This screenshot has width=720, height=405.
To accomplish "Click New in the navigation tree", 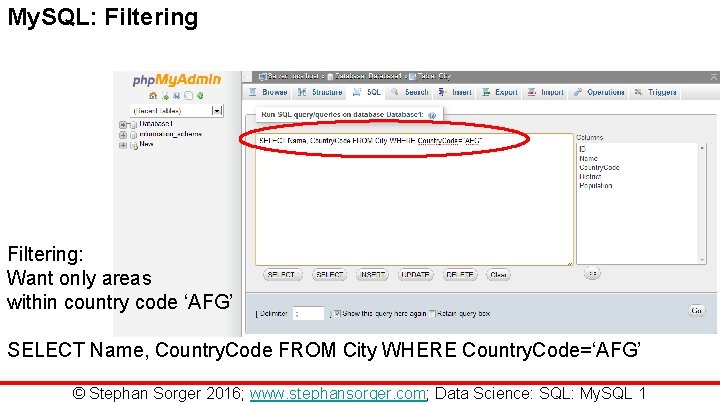I will [146, 144].
